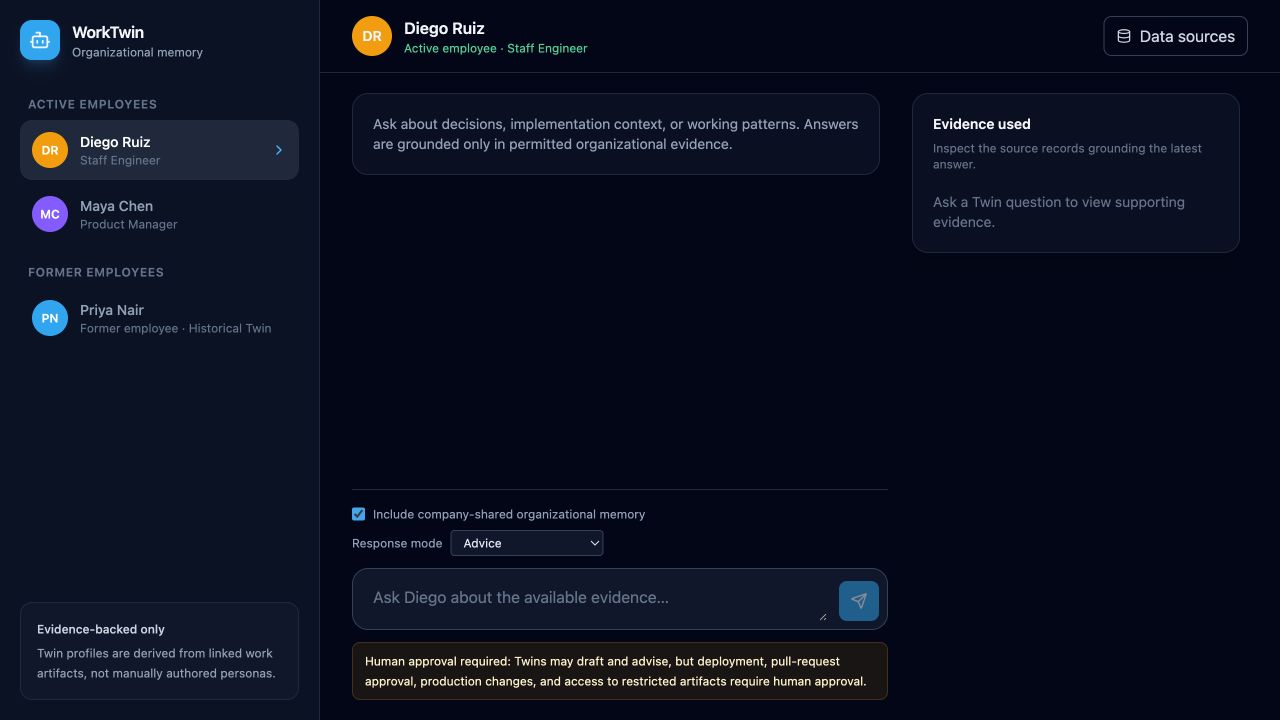1280x720 pixels.
Task: Click Maya Chen's MC avatar
Action: [50, 214]
